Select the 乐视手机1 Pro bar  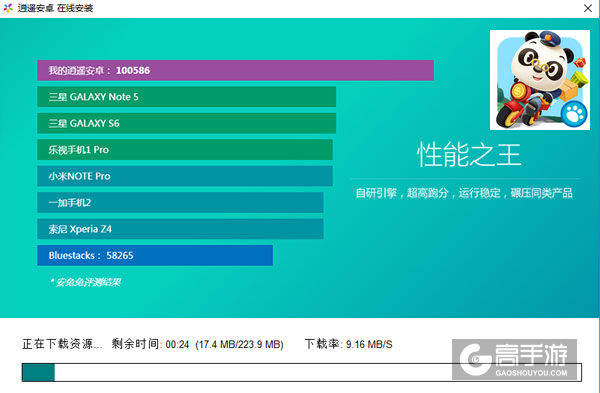click(x=185, y=150)
